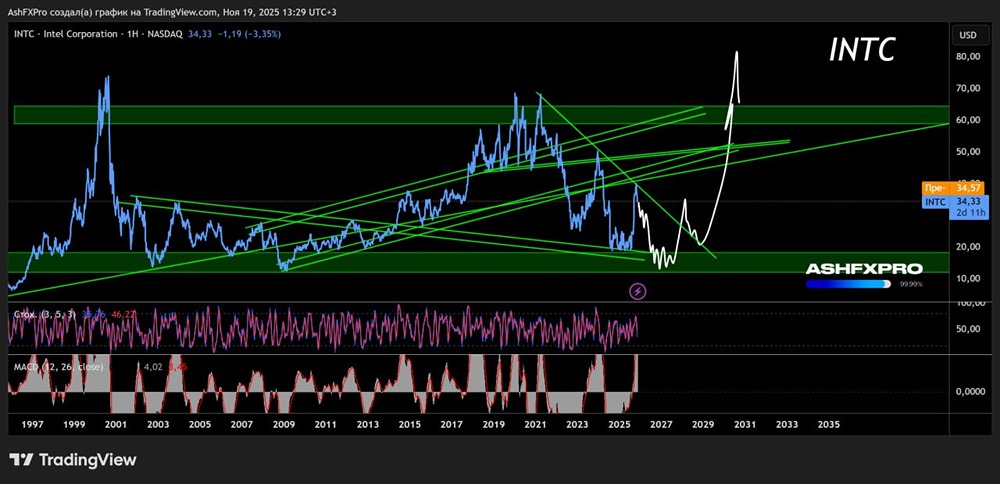Viewport: 1000px width, 484px height.
Task: Click the 2035 label on time axis
Action: (828, 424)
